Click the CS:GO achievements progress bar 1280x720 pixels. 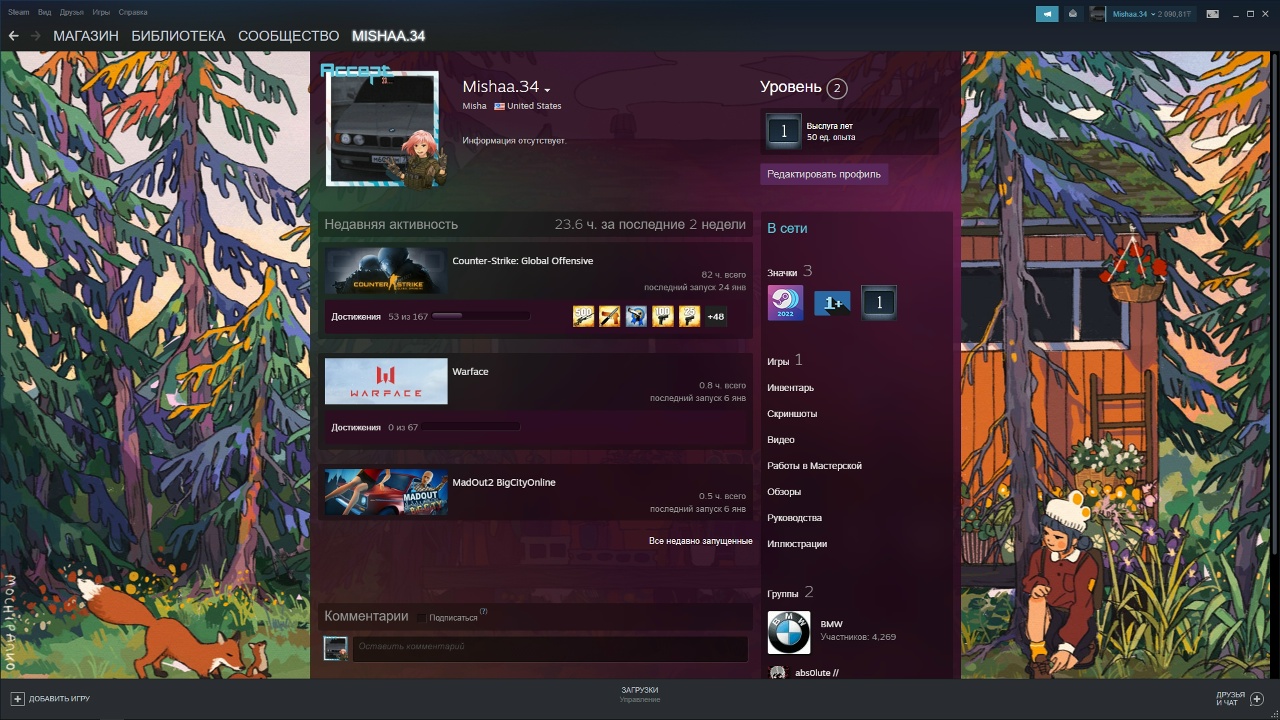coord(481,316)
